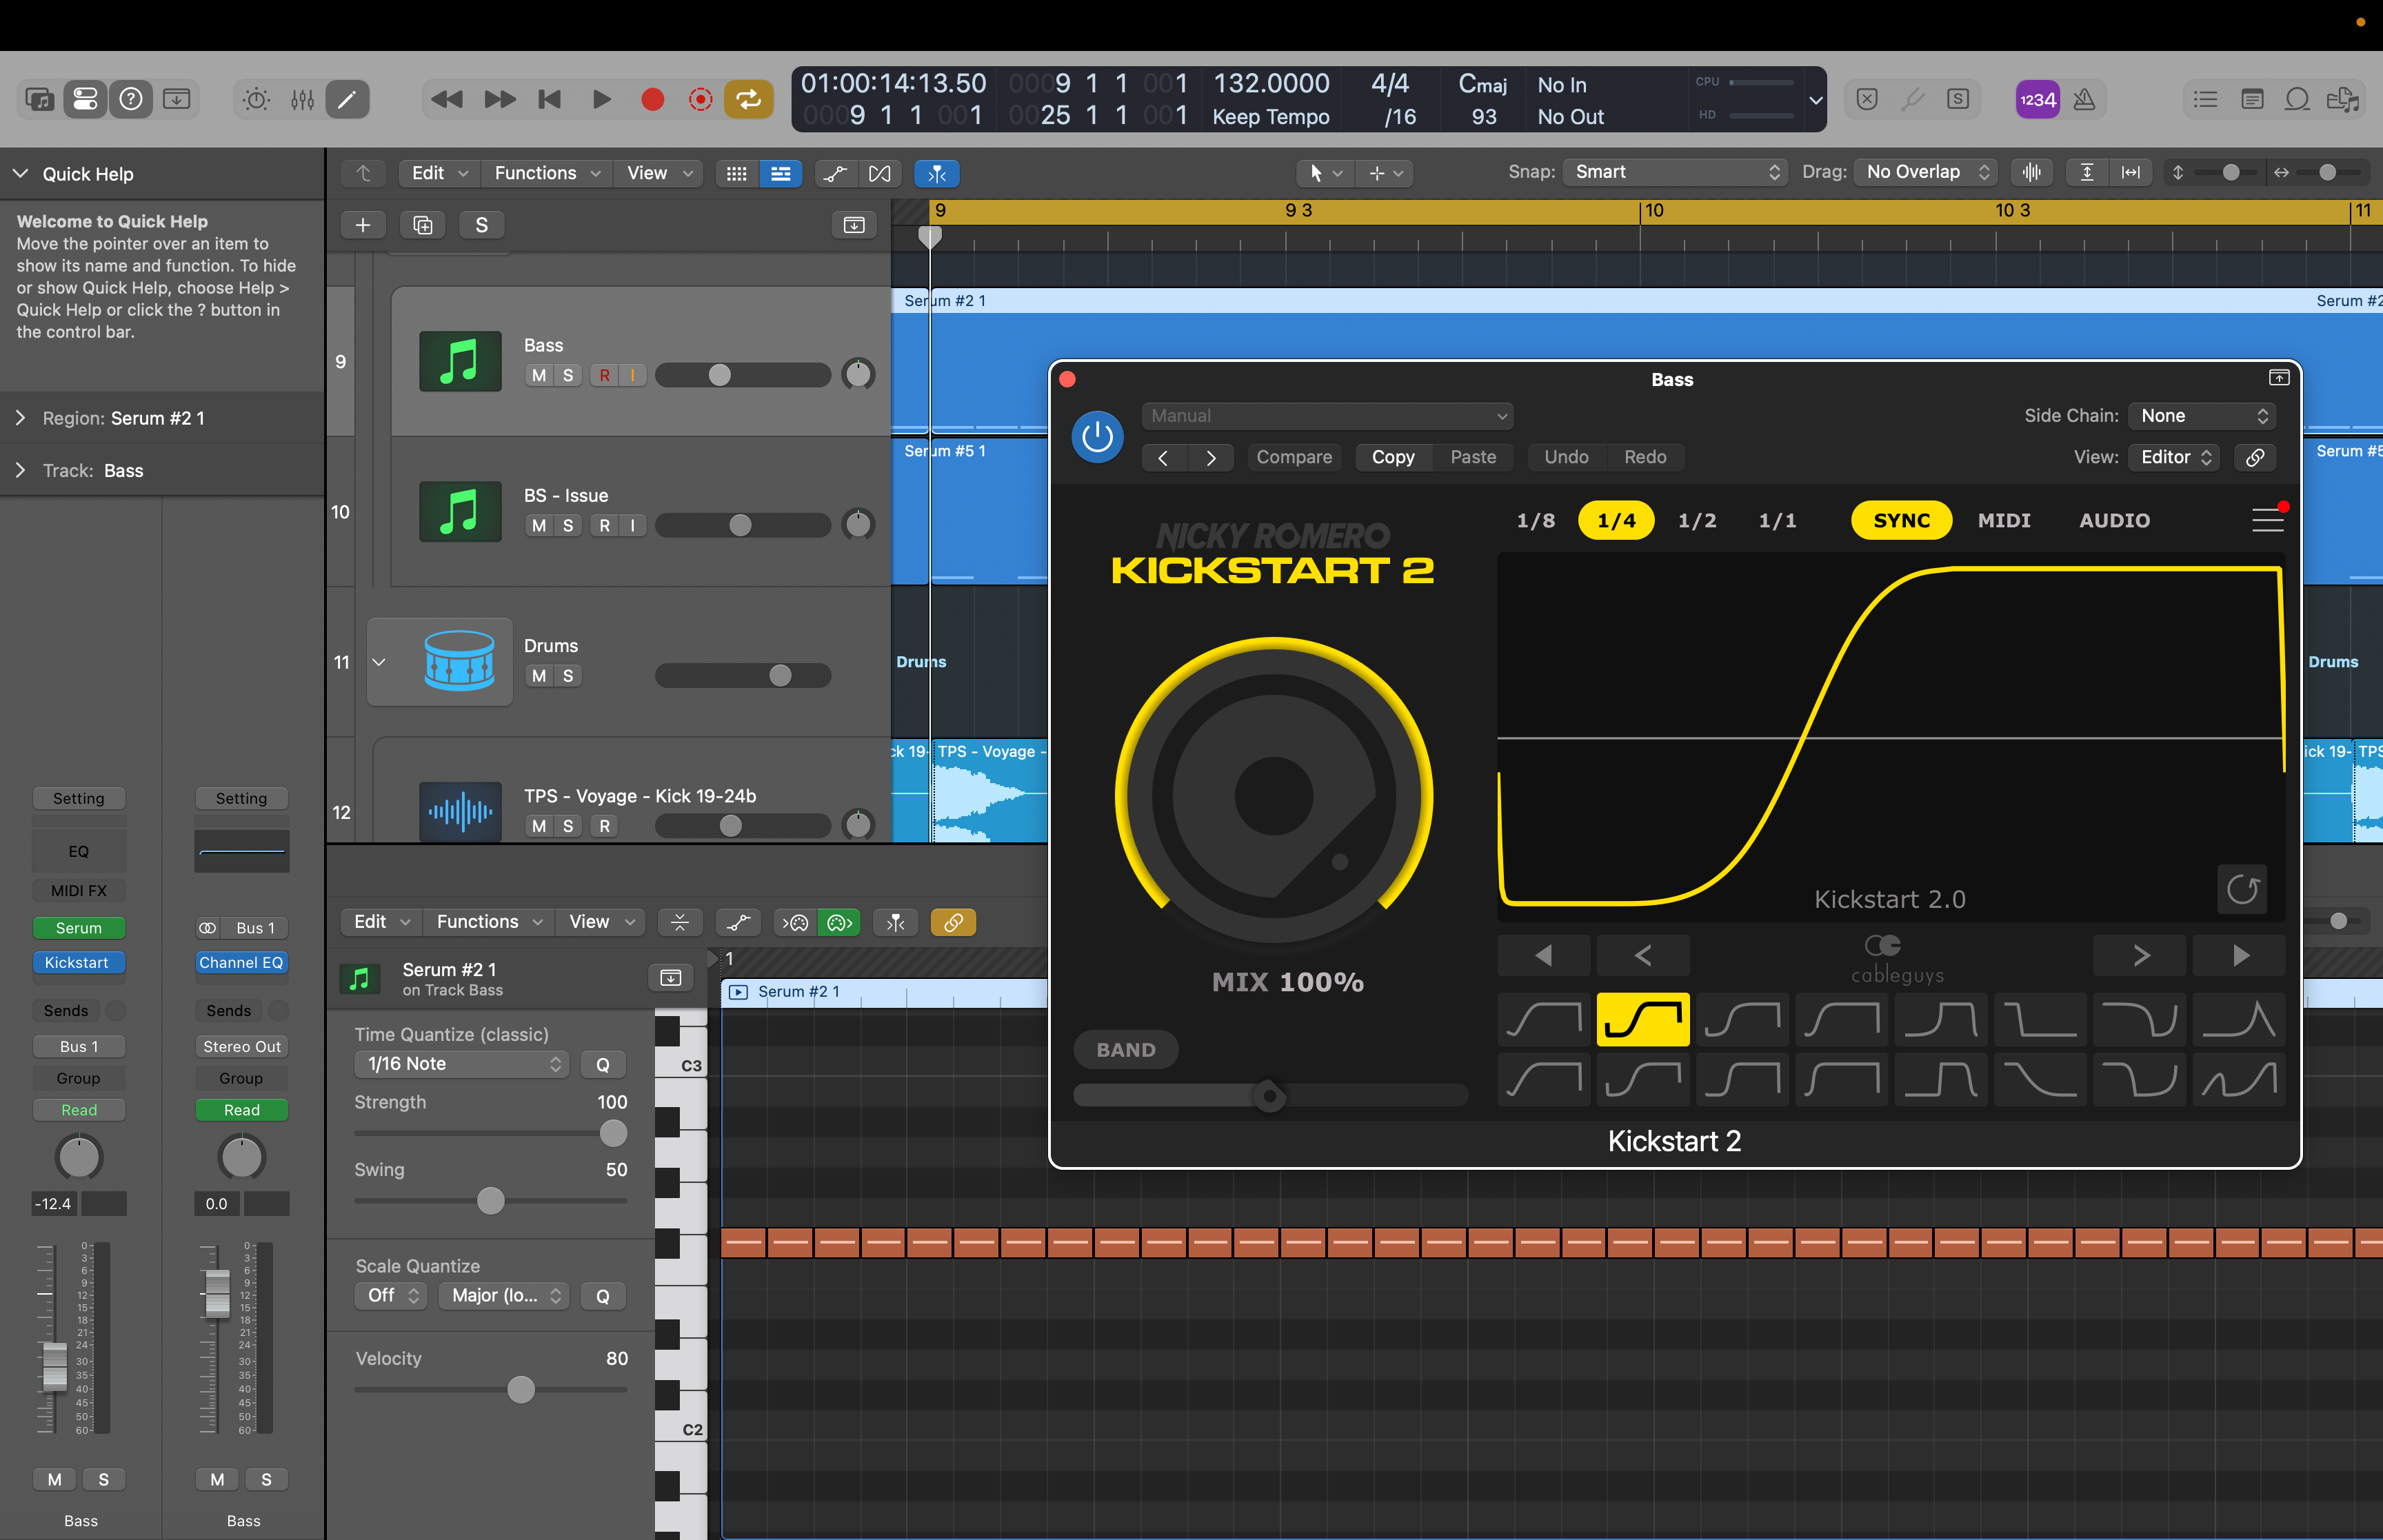Toggle the metronome click icon
Screen dimensions: 2383x1540
(x=2084, y=99)
